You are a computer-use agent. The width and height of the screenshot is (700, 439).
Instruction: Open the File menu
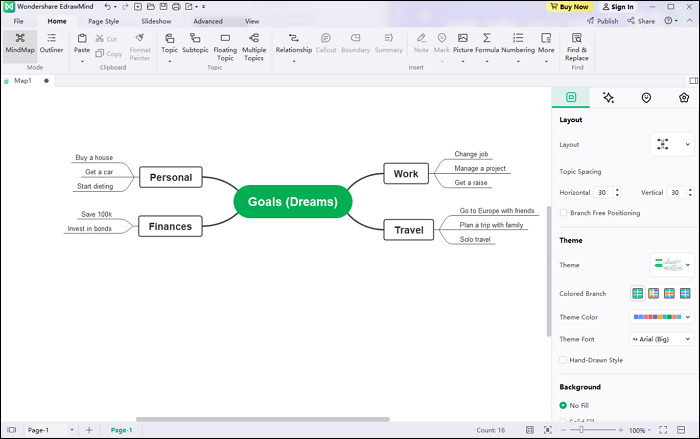[18, 21]
